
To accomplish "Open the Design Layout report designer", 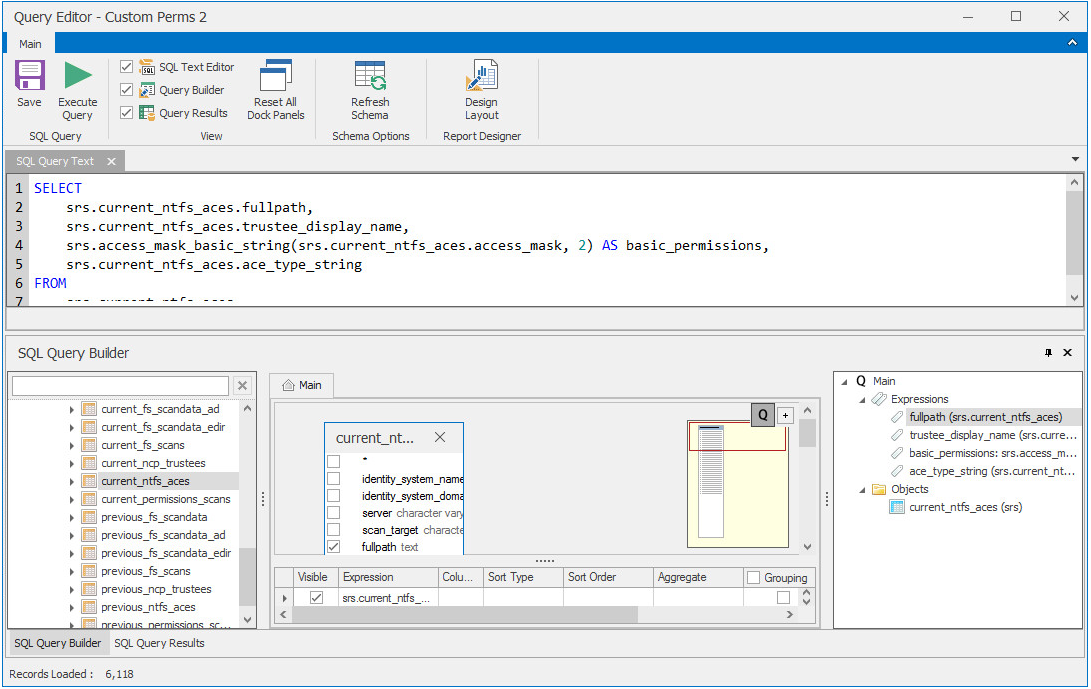I will pyautogui.click(x=481, y=77).
